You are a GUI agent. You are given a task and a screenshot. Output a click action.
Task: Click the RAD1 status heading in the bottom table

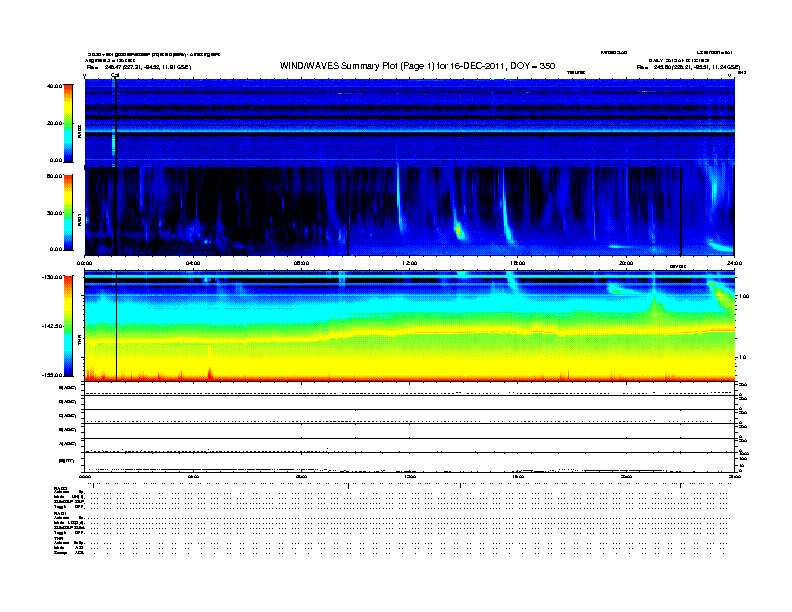[x=60, y=514]
